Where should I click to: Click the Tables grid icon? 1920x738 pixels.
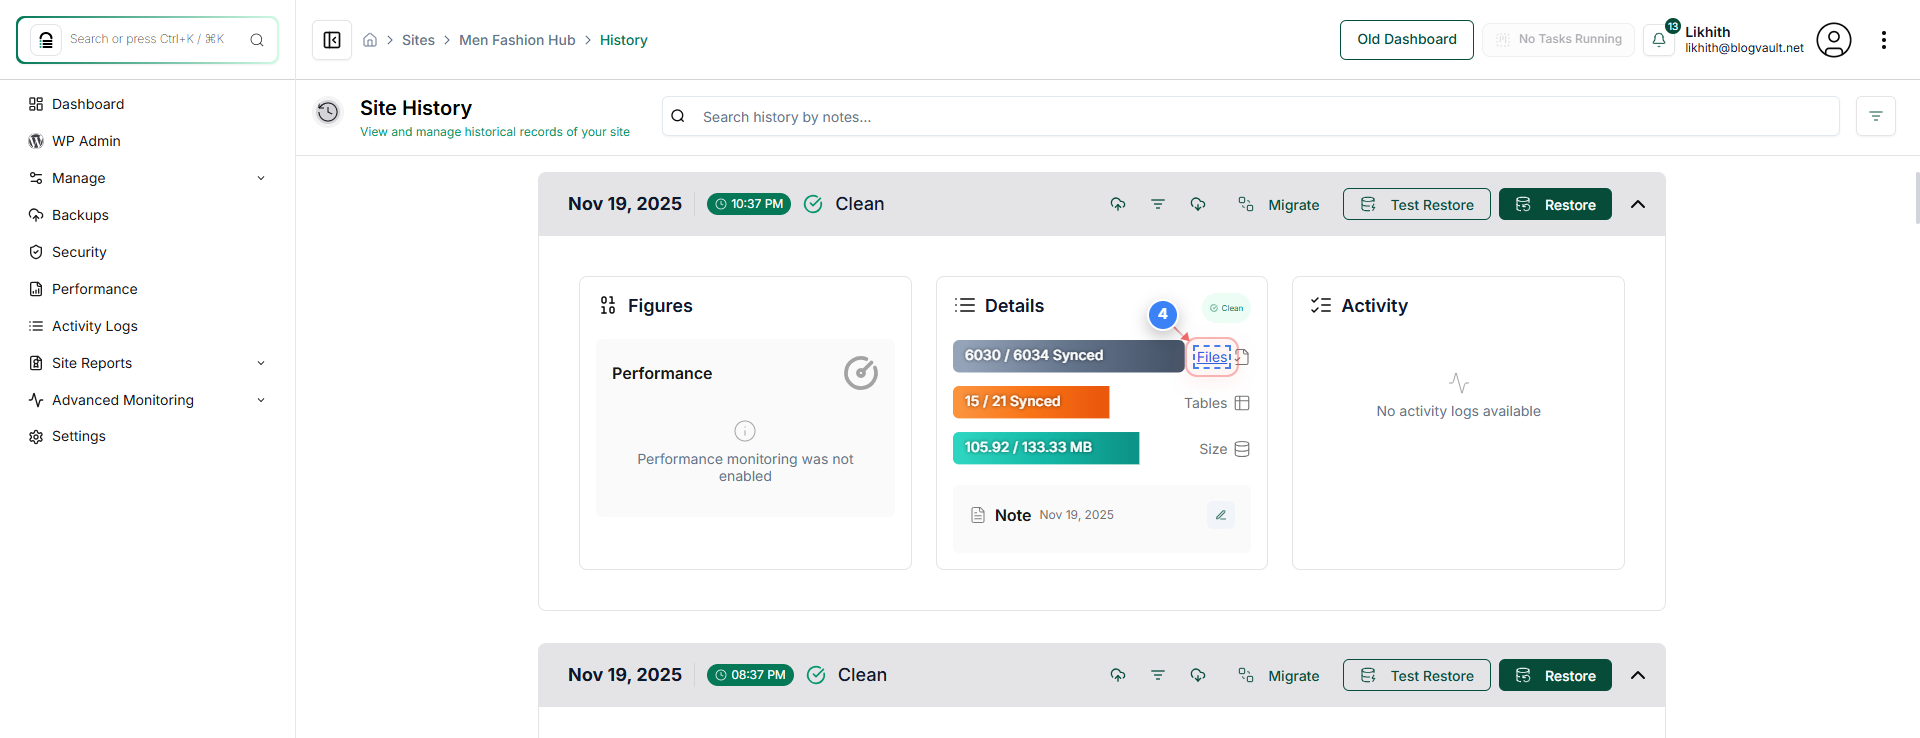pyautogui.click(x=1242, y=403)
